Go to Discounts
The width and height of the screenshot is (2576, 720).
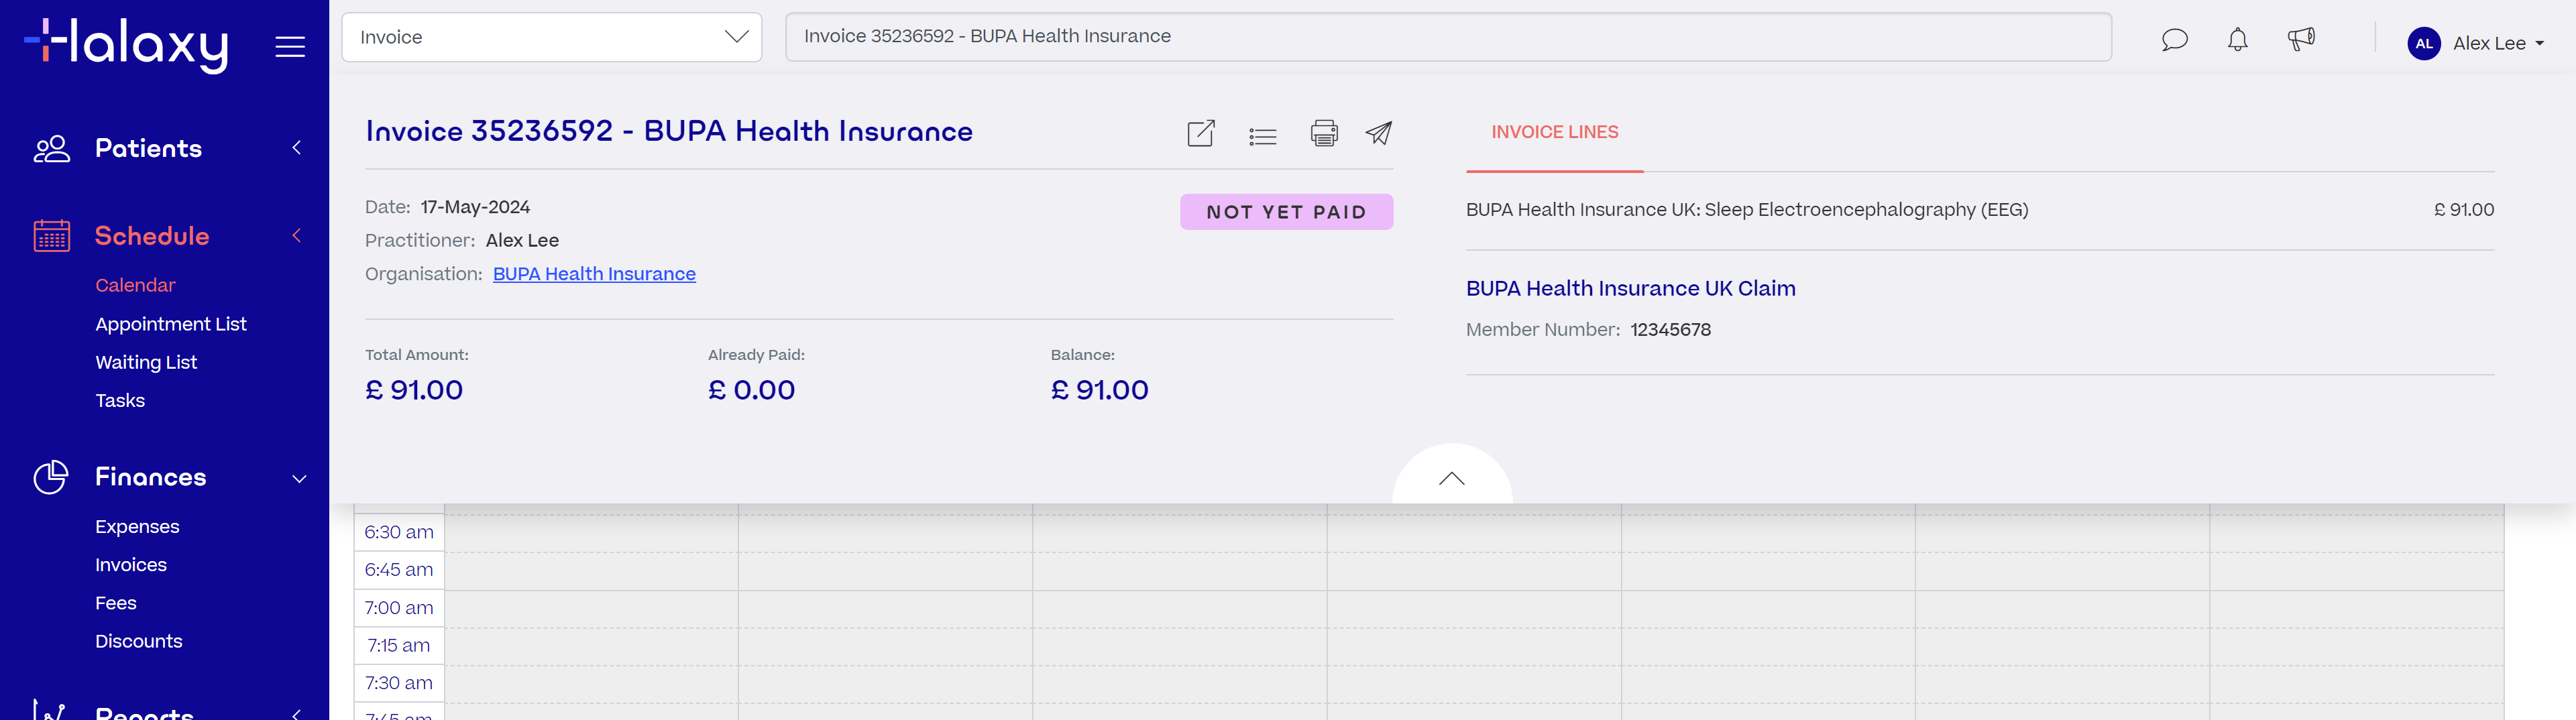139,641
